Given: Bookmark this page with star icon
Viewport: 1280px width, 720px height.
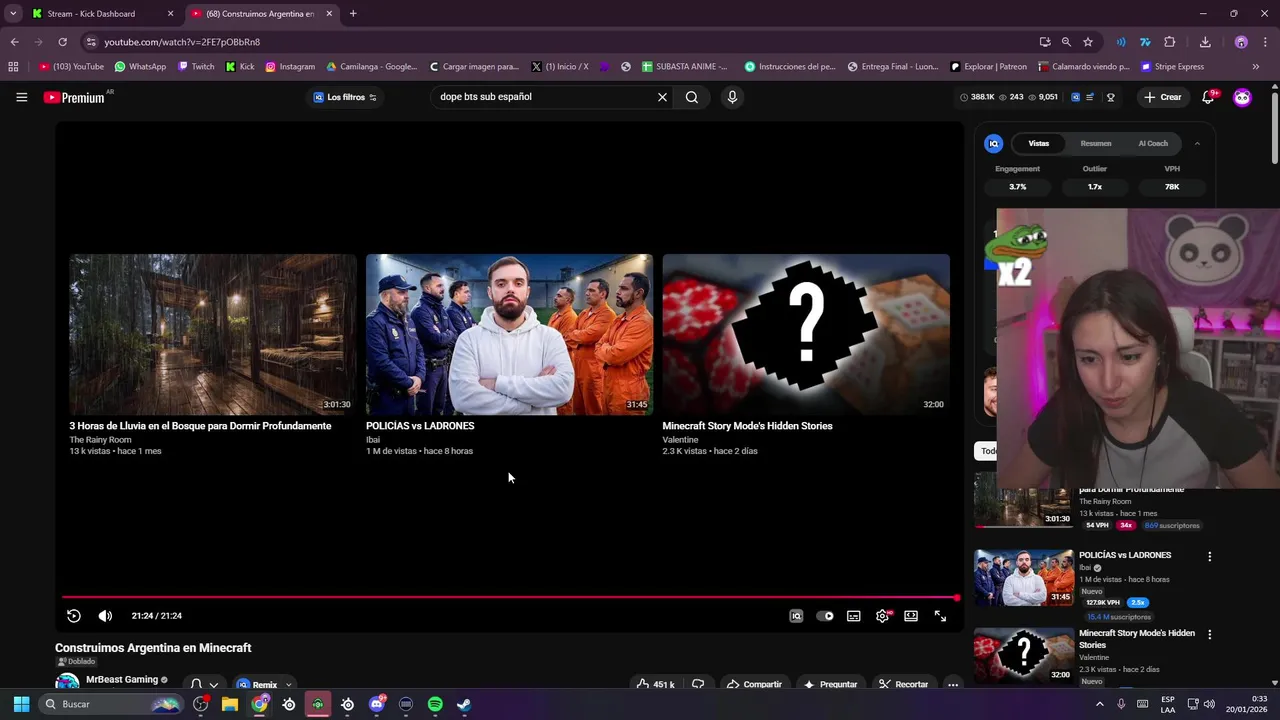Looking at the screenshot, I should (x=1088, y=42).
